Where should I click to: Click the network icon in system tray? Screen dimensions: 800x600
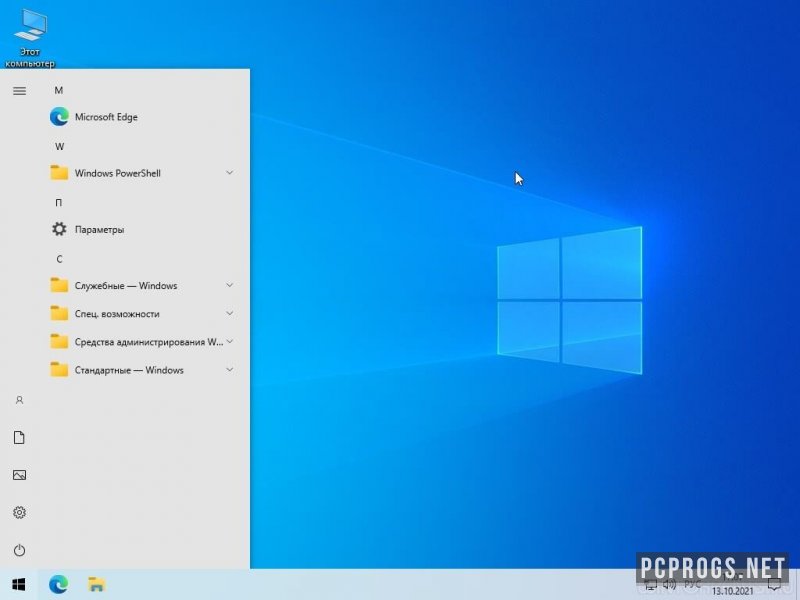[651, 585]
